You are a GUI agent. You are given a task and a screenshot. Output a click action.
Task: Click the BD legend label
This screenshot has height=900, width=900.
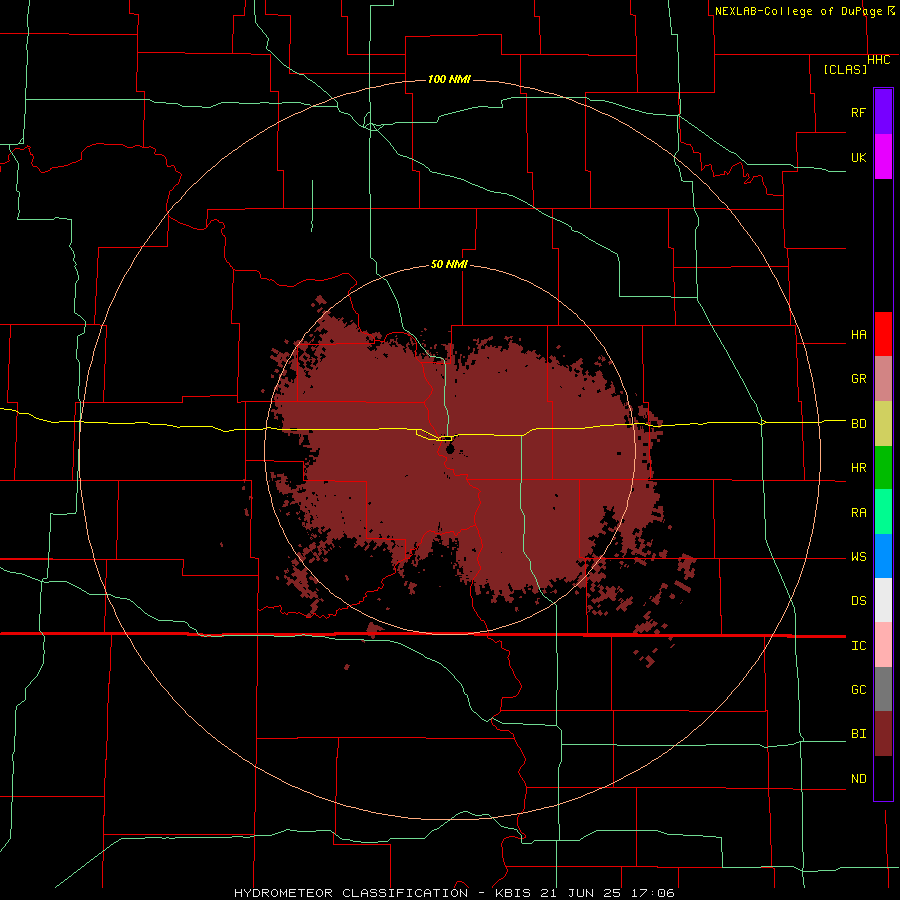(x=858, y=424)
